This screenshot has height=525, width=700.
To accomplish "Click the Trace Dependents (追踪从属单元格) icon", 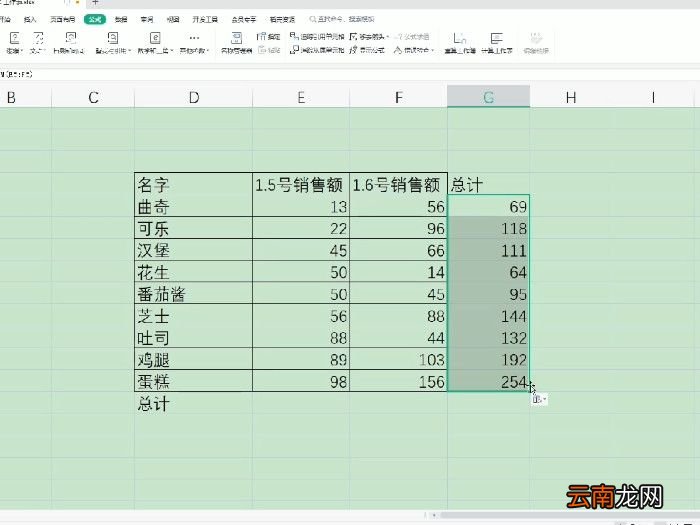I will click(x=294, y=50).
